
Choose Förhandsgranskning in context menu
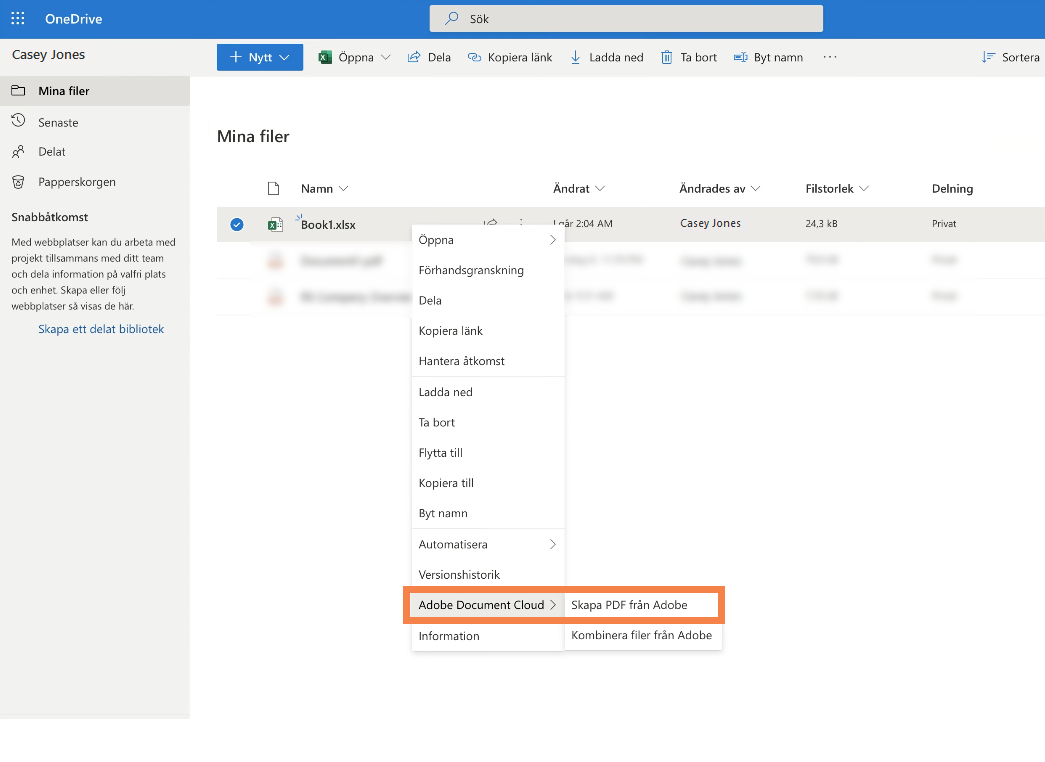[488, 270]
